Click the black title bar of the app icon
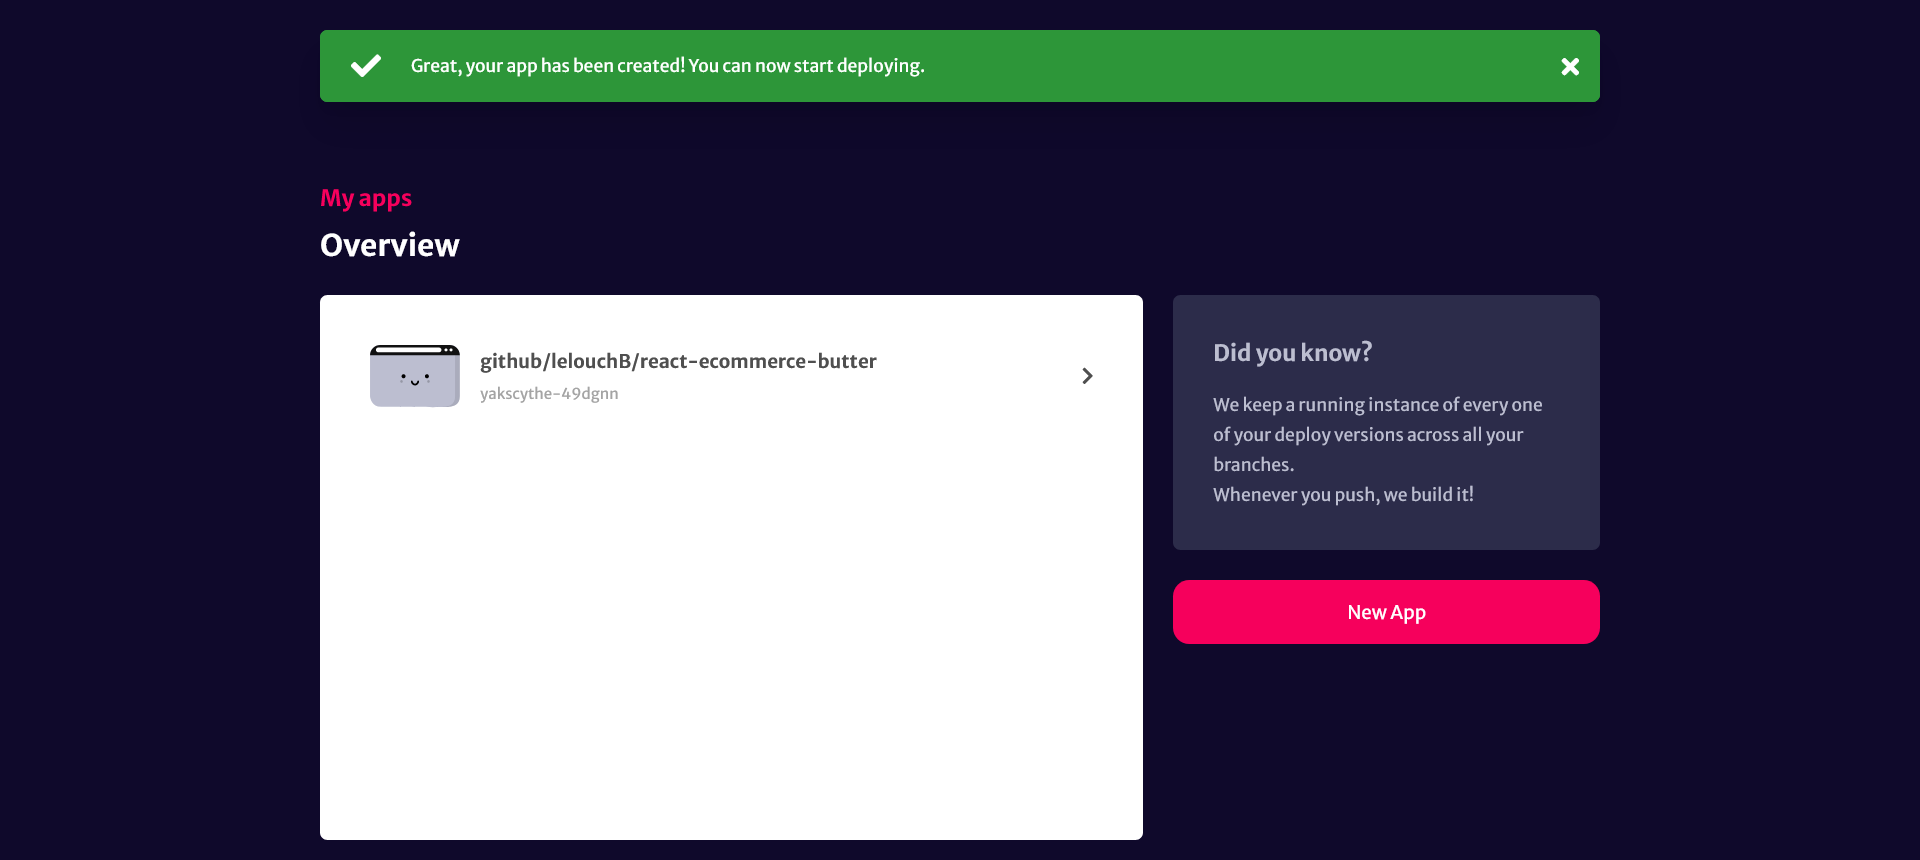 [x=415, y=350]
